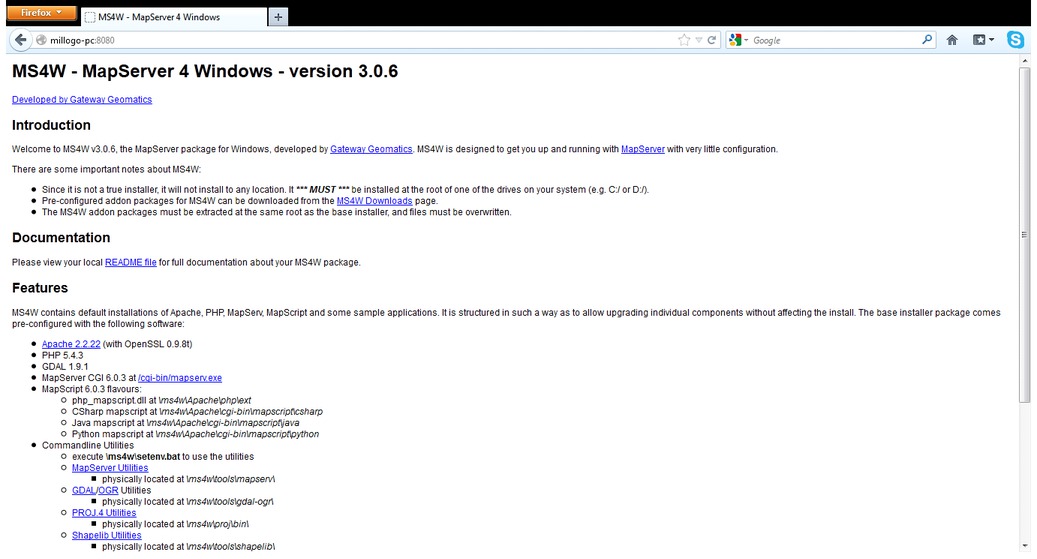Follow the MapServer link in introduction
1037x559 pixels.
pyautogui.click(x=643, y=150)
